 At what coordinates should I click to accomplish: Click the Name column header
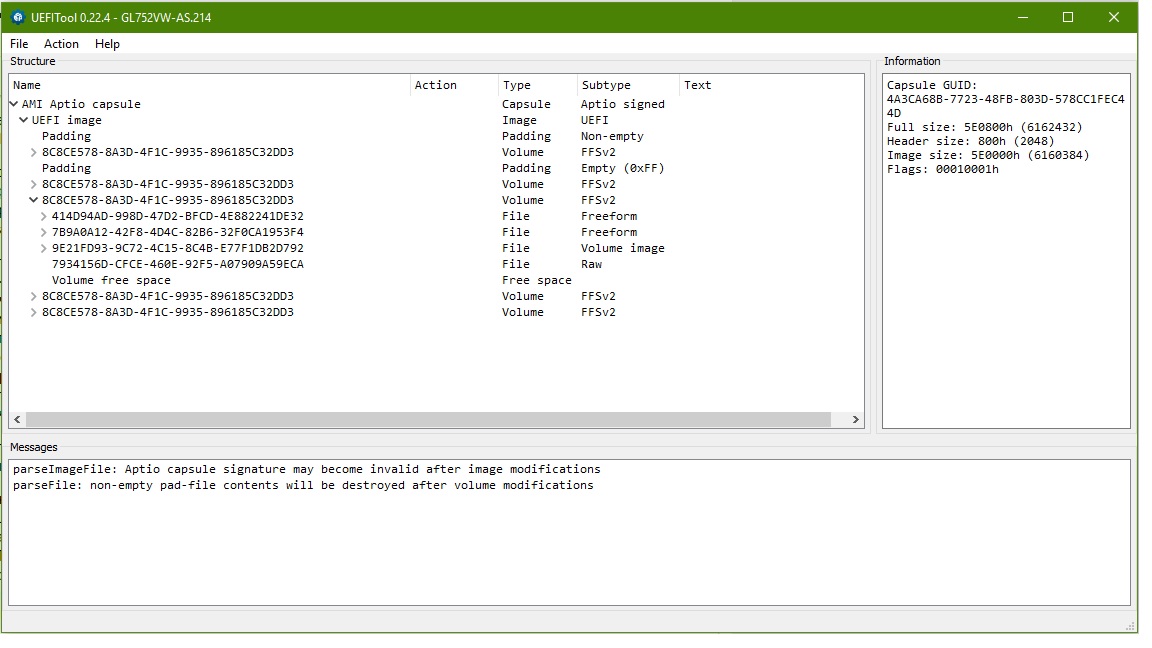coord(27,85)
